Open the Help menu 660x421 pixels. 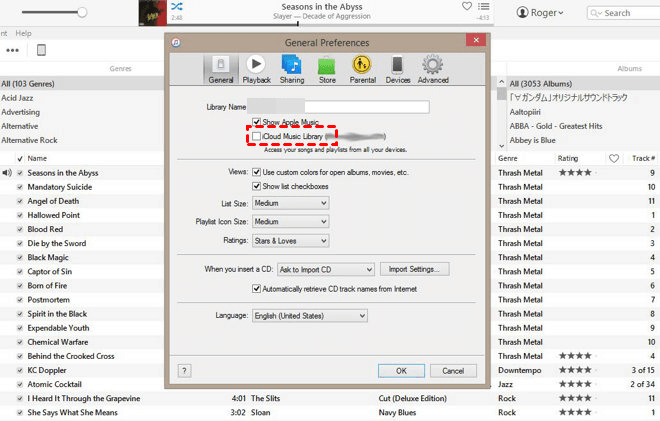click(x=23, y=33)
